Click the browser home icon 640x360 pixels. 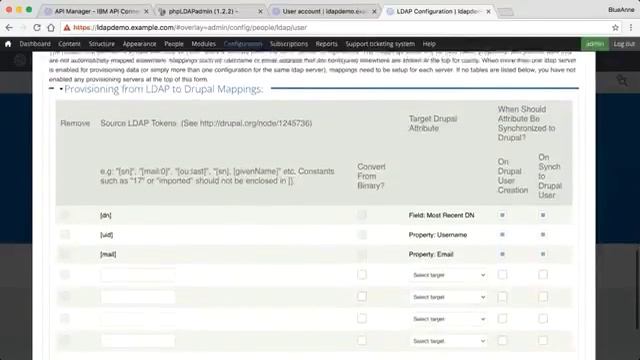tap(51, 27)
